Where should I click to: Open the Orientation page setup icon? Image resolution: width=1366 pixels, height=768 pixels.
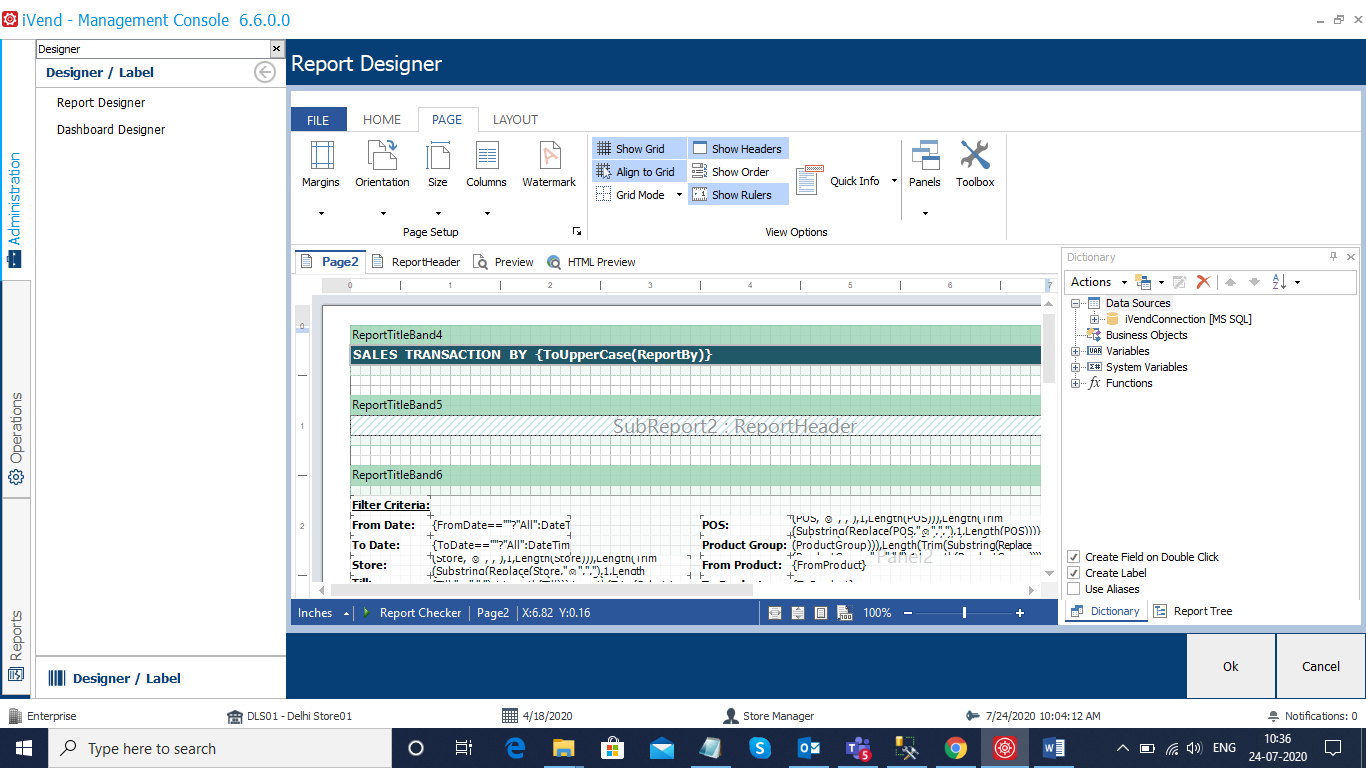pos(382,156)
